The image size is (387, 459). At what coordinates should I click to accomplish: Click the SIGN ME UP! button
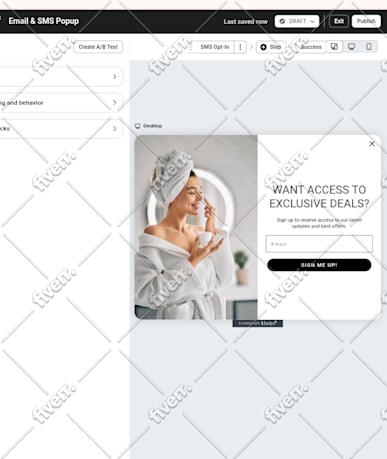pos(319,265)
